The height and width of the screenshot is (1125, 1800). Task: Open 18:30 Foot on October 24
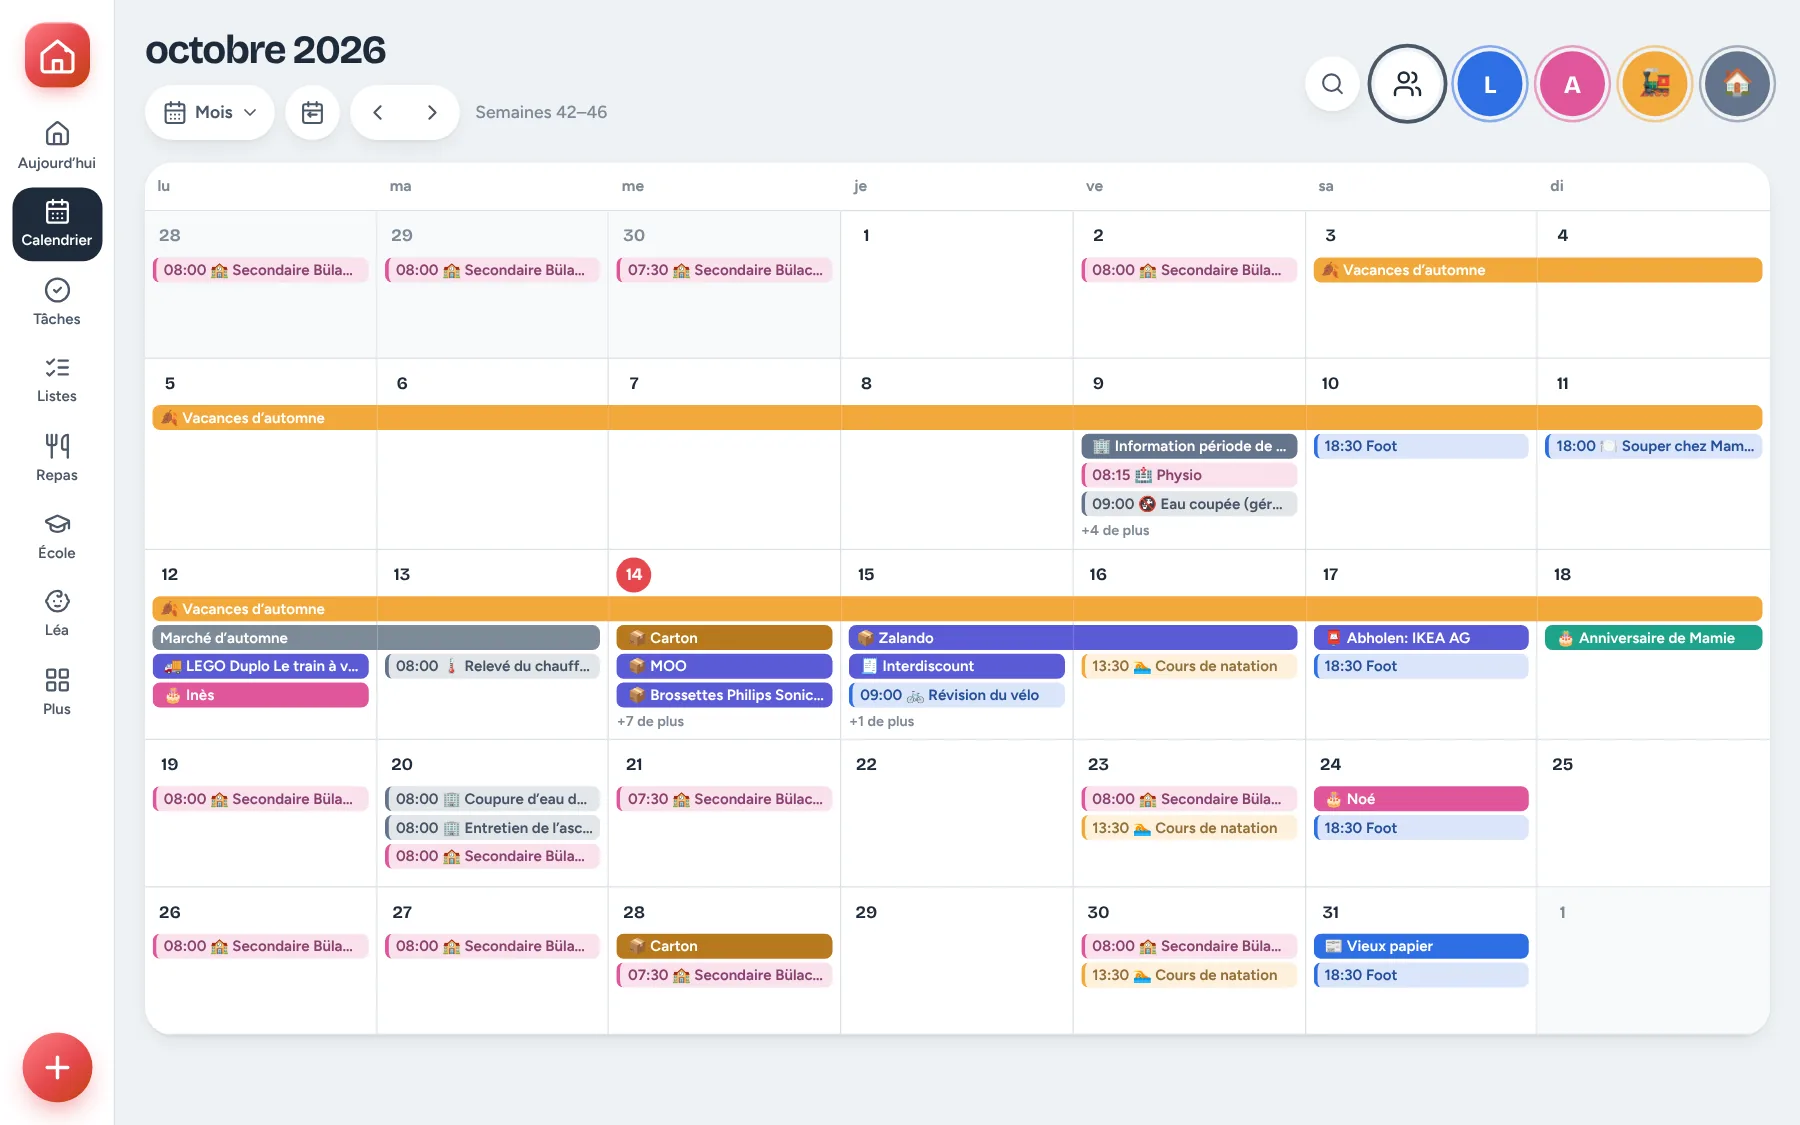click(1421, 828)
